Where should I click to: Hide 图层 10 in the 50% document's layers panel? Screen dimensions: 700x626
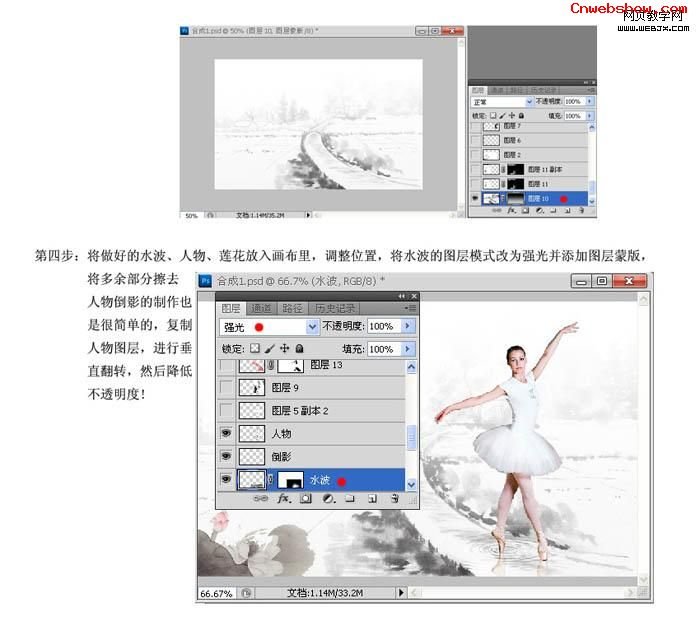[x=475, y=198]
